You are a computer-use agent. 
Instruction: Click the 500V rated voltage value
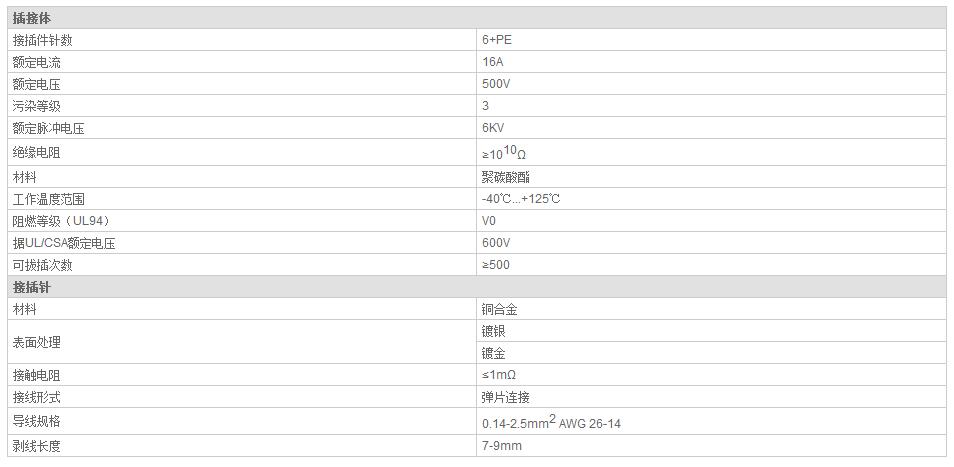[496, 84]
